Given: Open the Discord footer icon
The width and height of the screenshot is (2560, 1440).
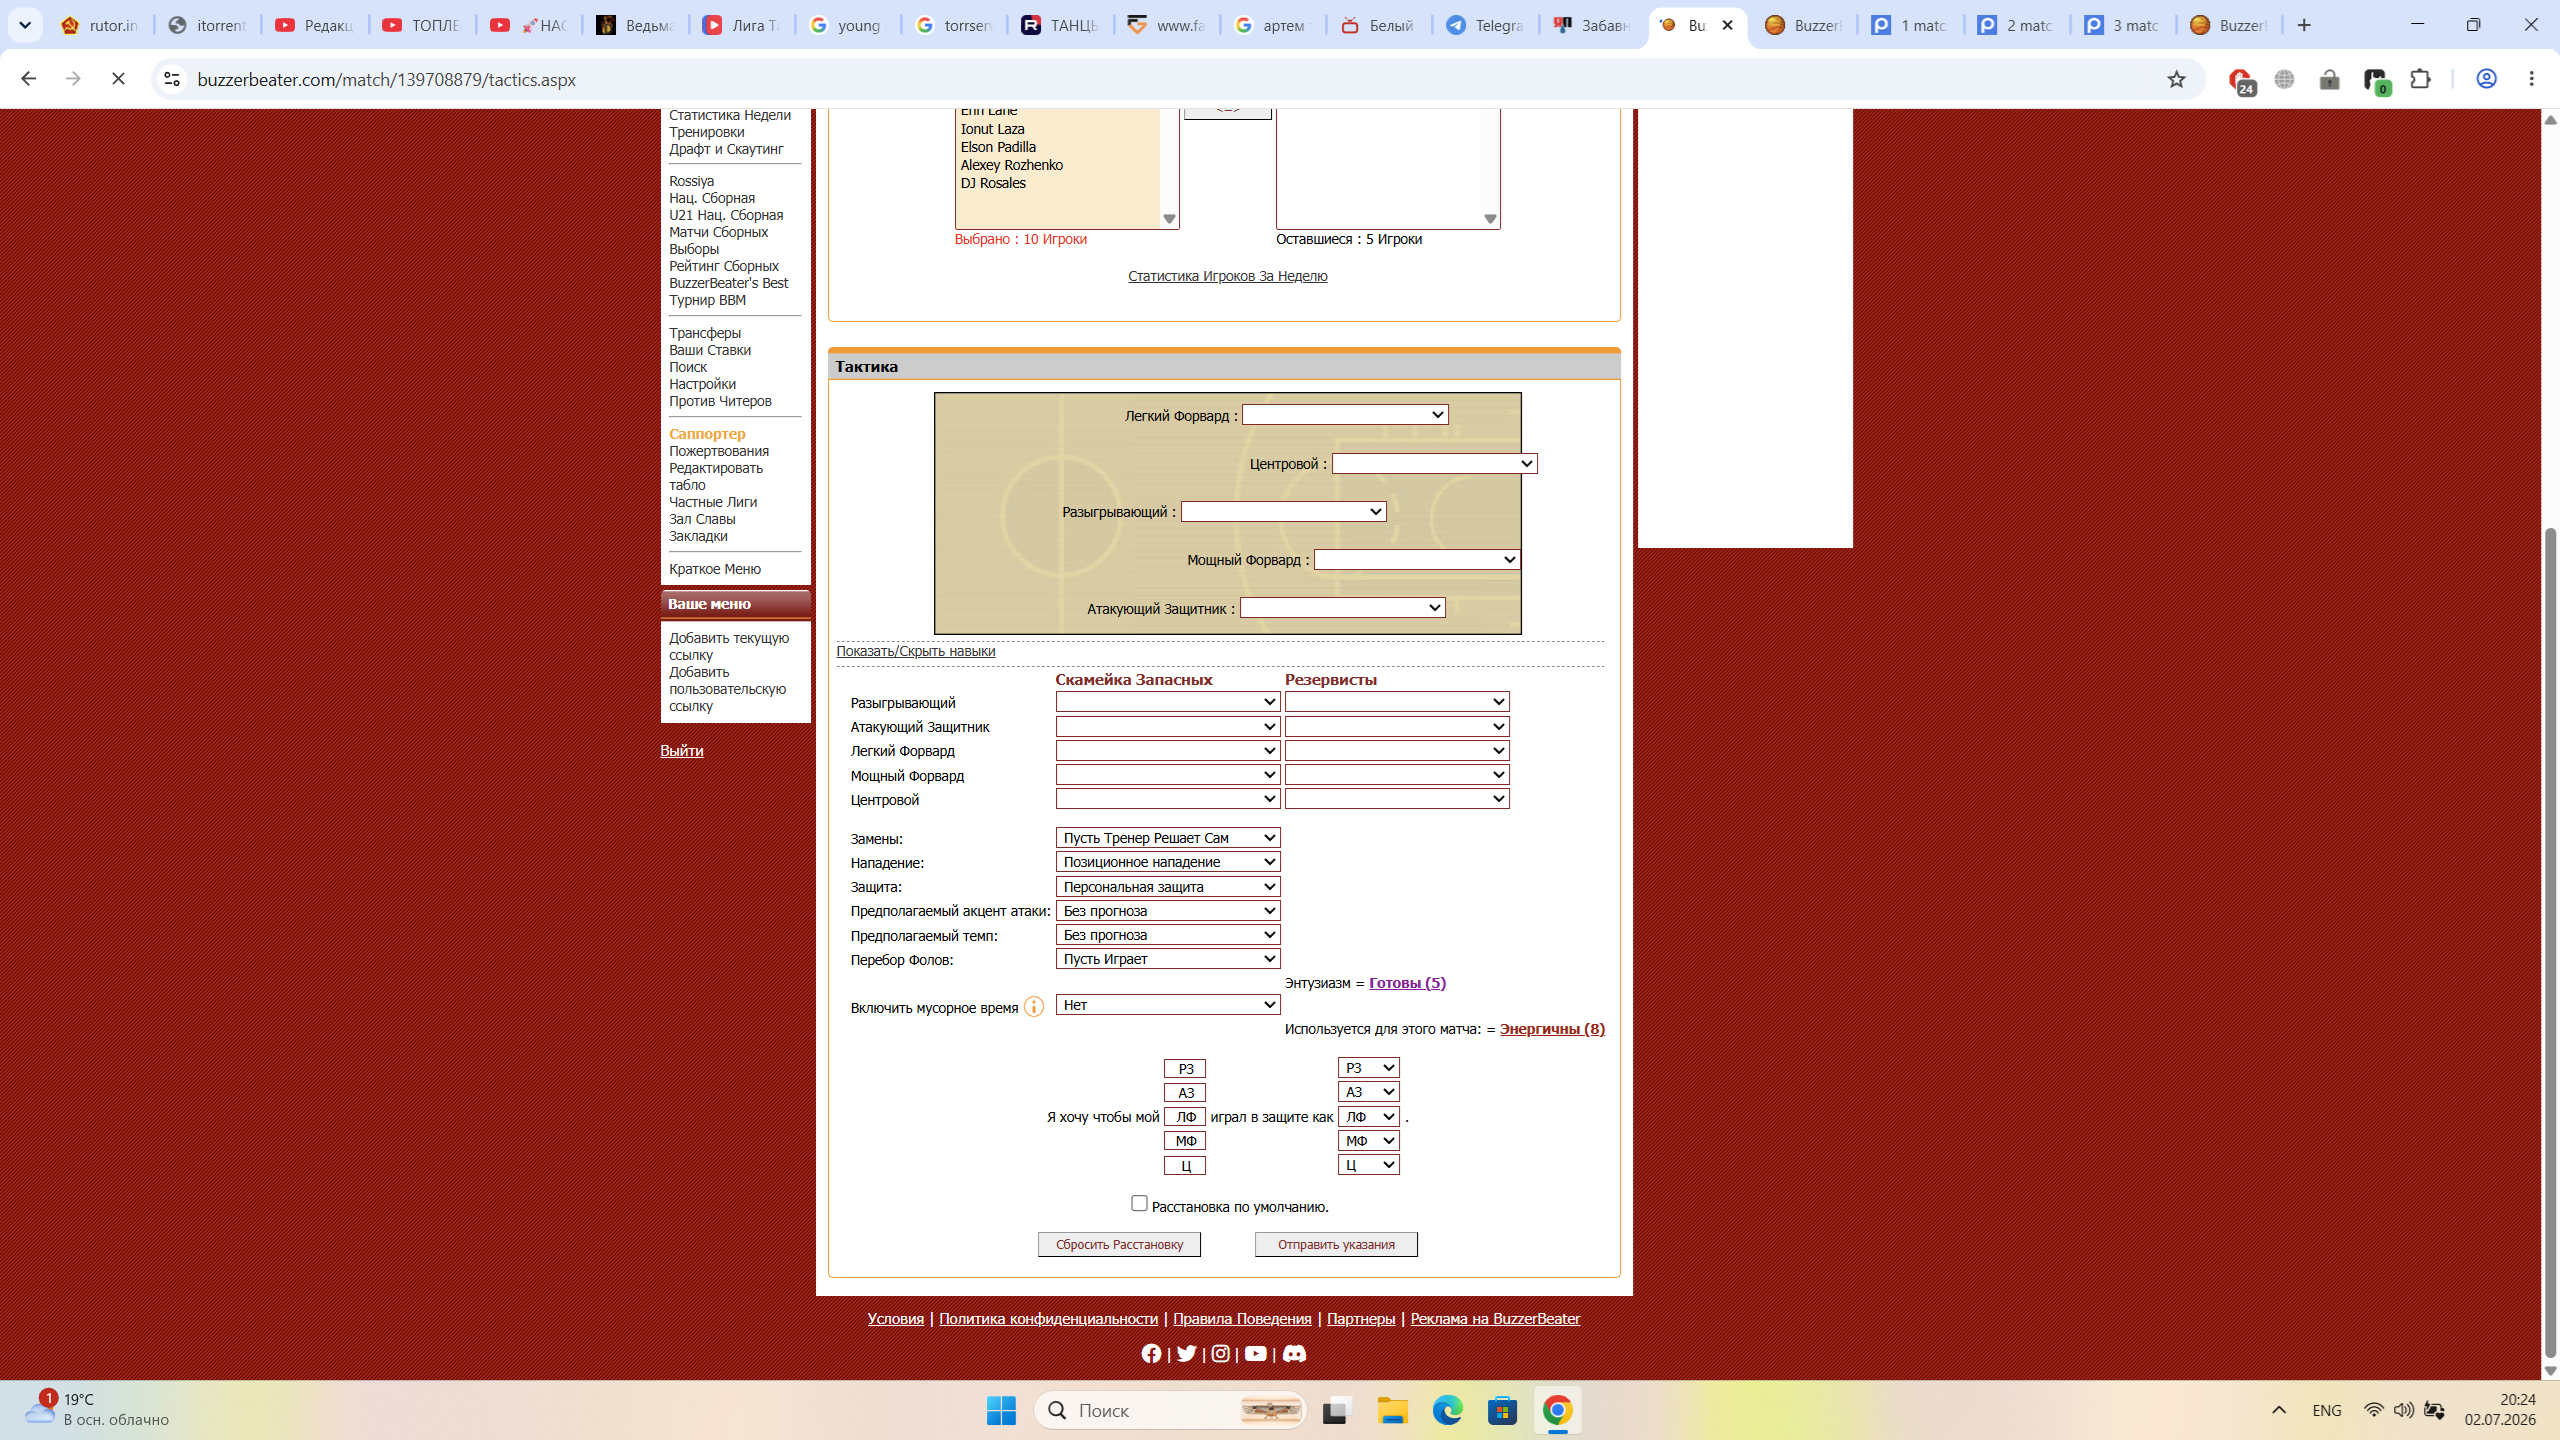Looking at the screenshot, I should click(1294, 1354).
